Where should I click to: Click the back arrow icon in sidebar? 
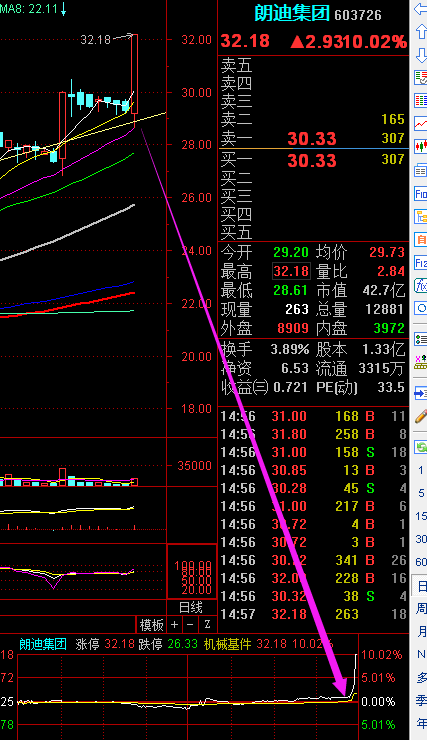[420, 9]
